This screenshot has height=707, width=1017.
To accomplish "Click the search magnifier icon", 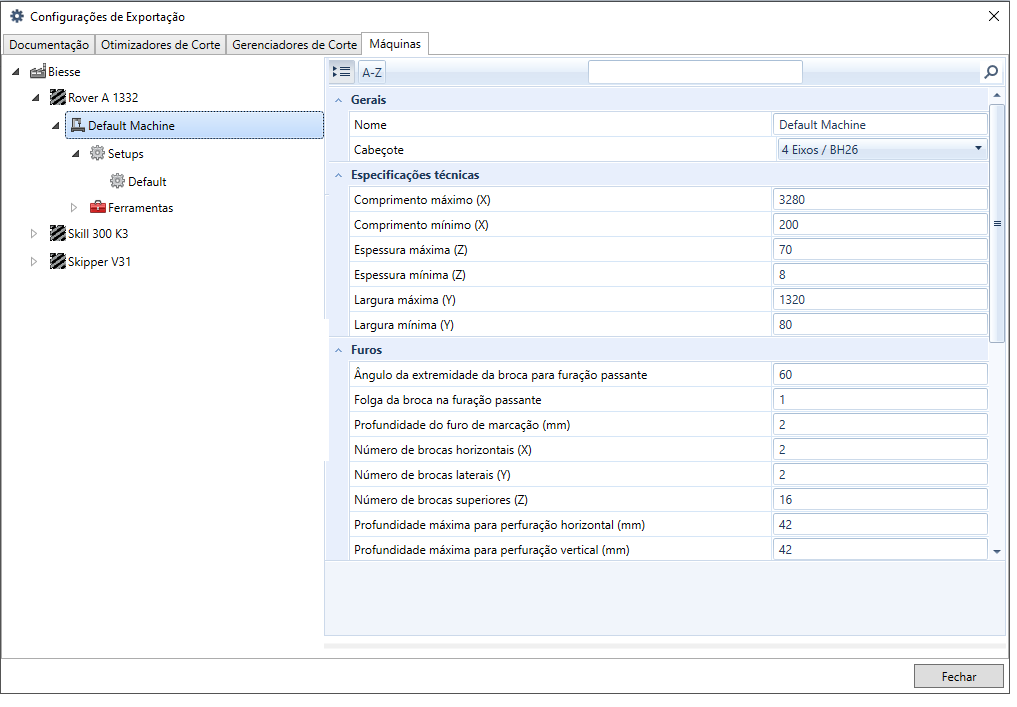I will tap(991, 72).
